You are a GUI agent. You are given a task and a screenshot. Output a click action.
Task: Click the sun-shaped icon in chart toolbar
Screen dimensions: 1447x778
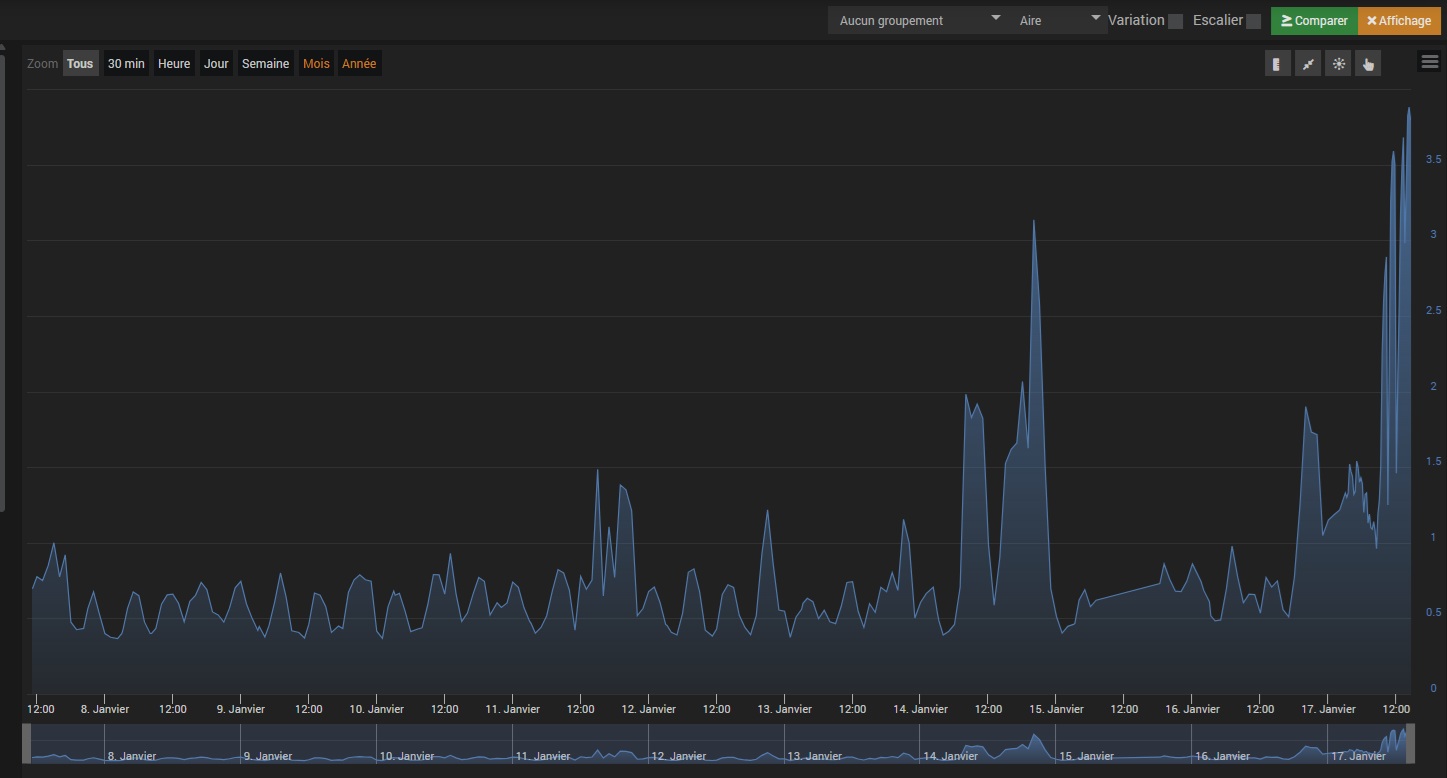tap(1339, 64)
